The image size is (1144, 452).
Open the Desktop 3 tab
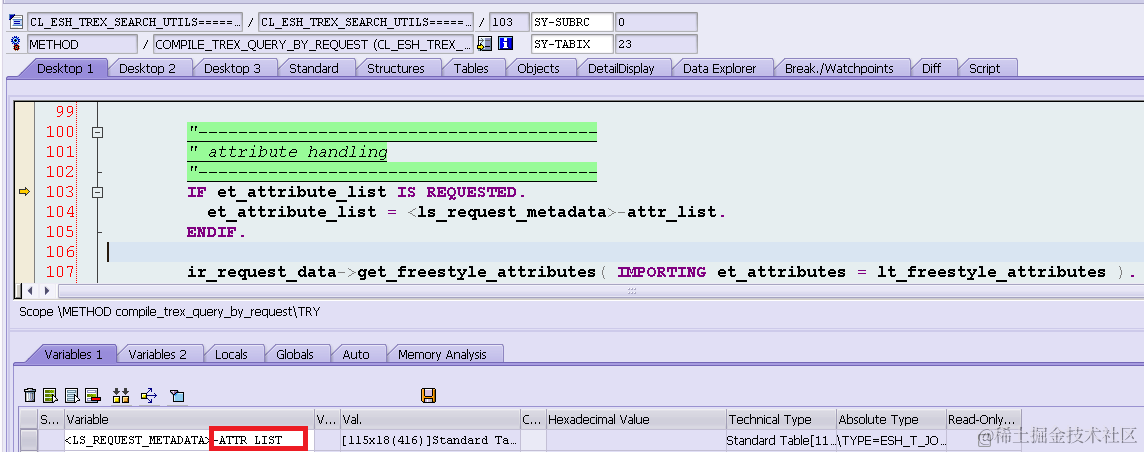click(x=232, y=69)
